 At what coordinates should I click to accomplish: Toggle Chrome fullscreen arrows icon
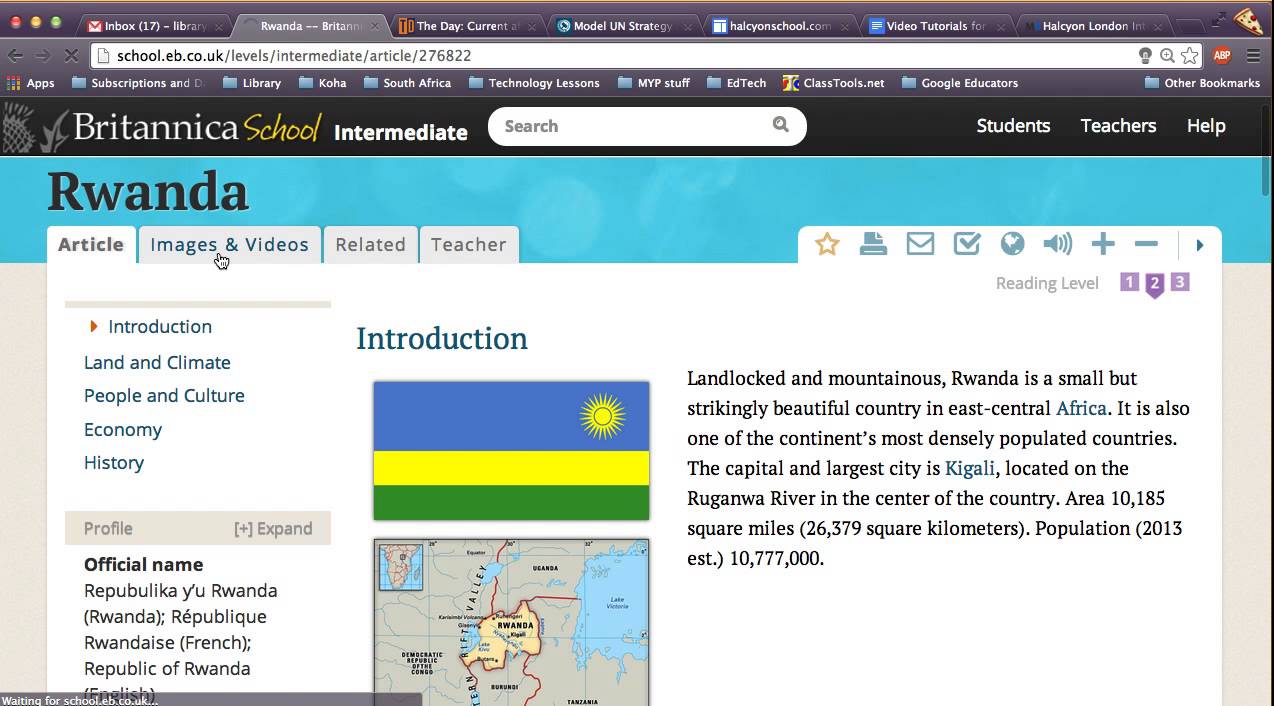(x=1218, y=19)
